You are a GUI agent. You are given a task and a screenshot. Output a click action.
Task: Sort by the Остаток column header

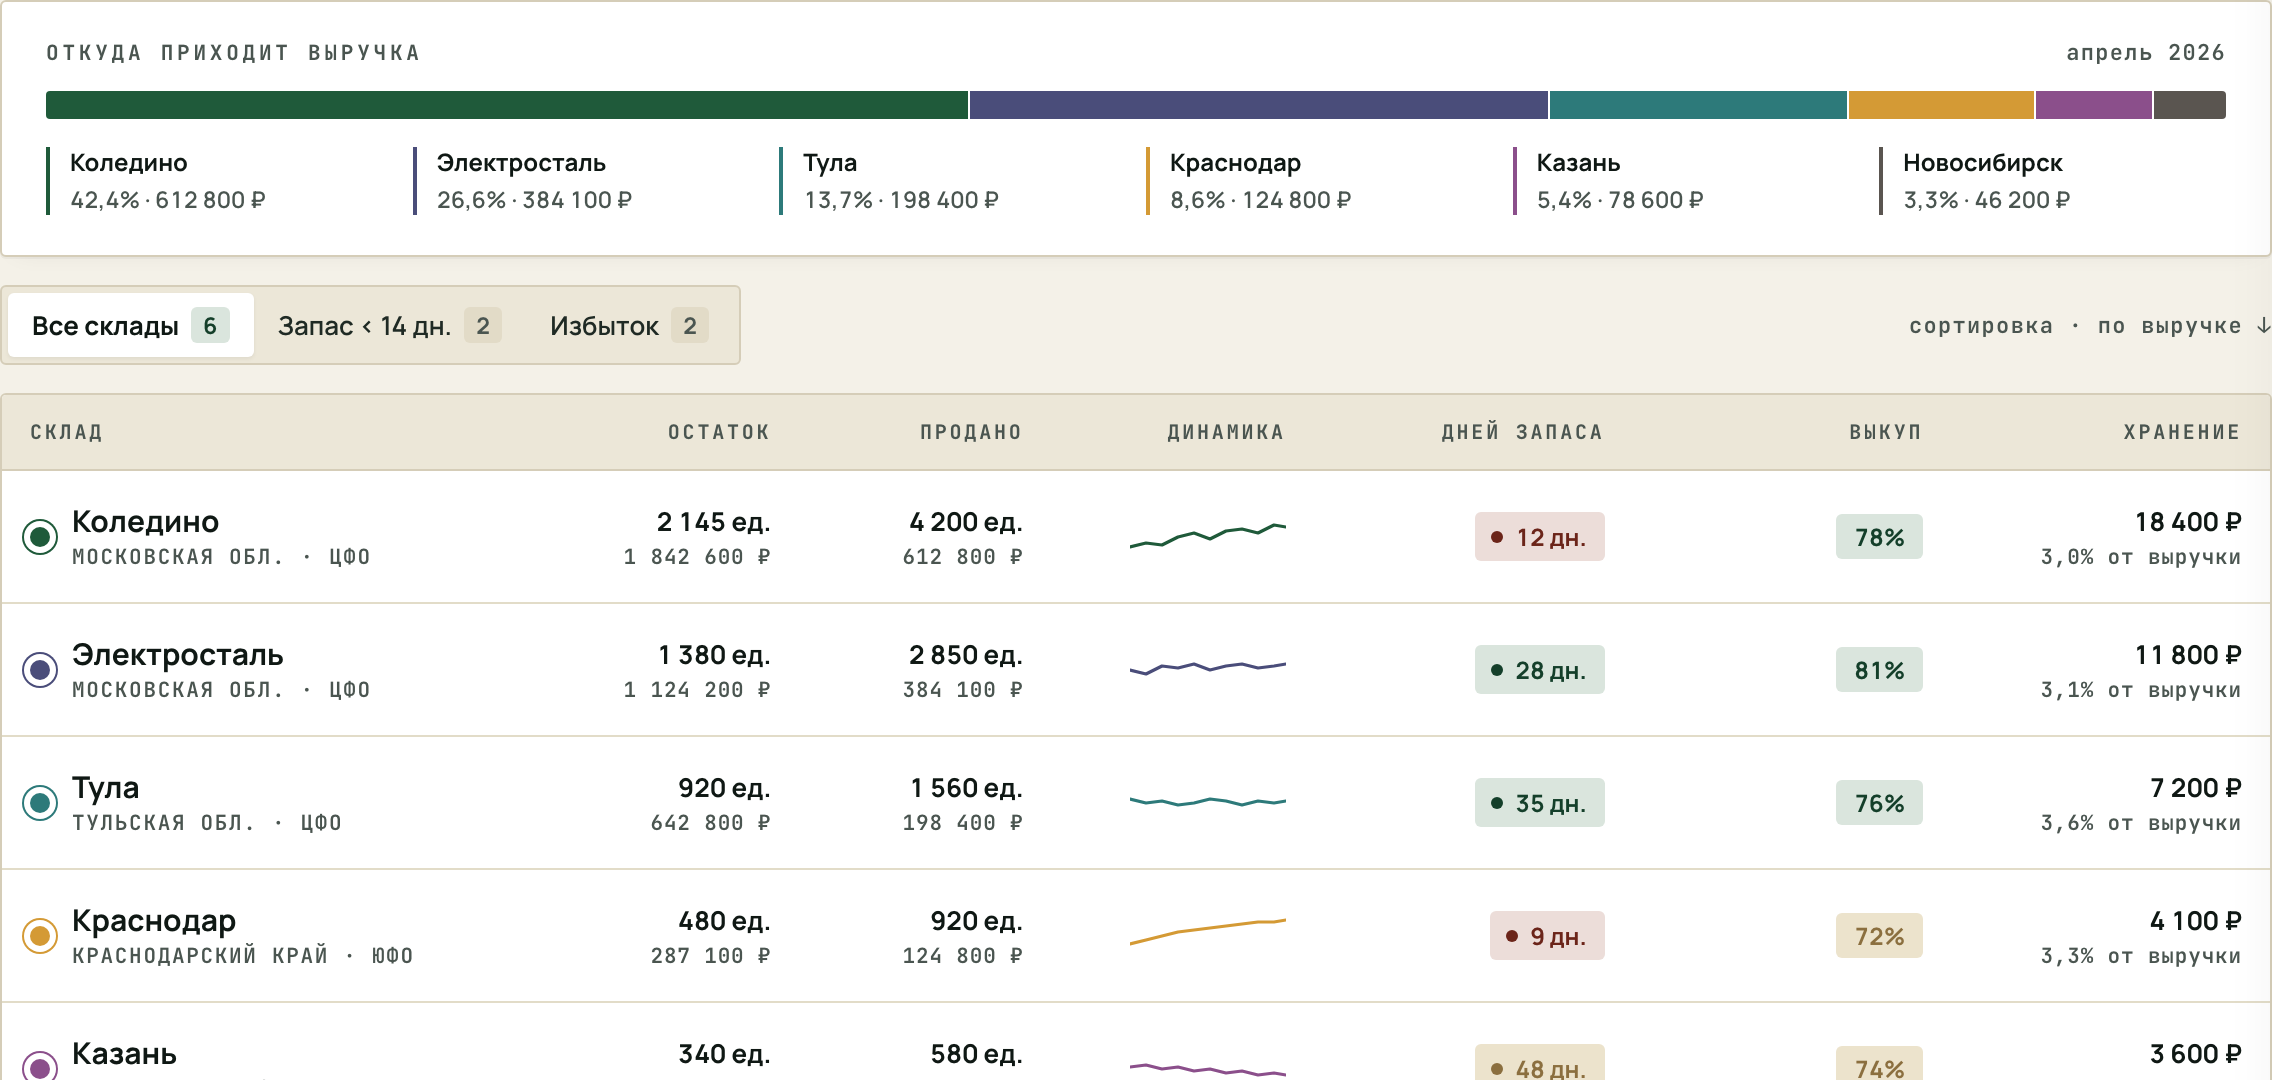click(719, 432)
